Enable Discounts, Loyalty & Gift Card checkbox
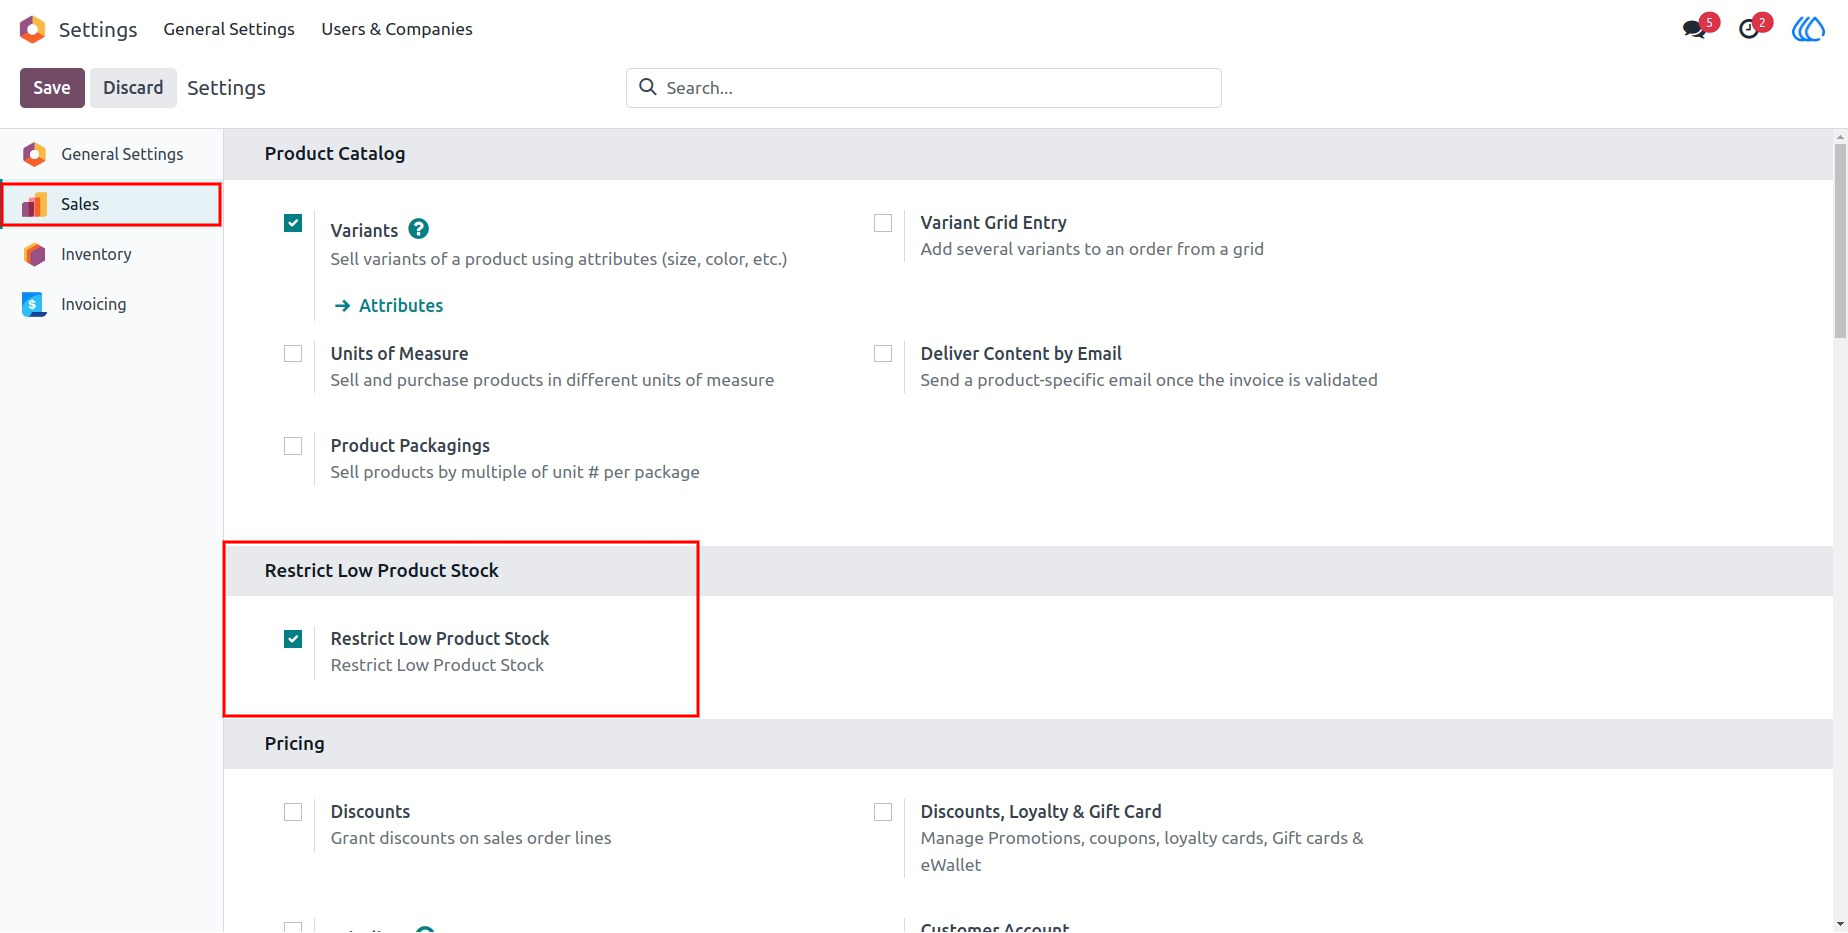1848x933 pixels. point(883,812)
